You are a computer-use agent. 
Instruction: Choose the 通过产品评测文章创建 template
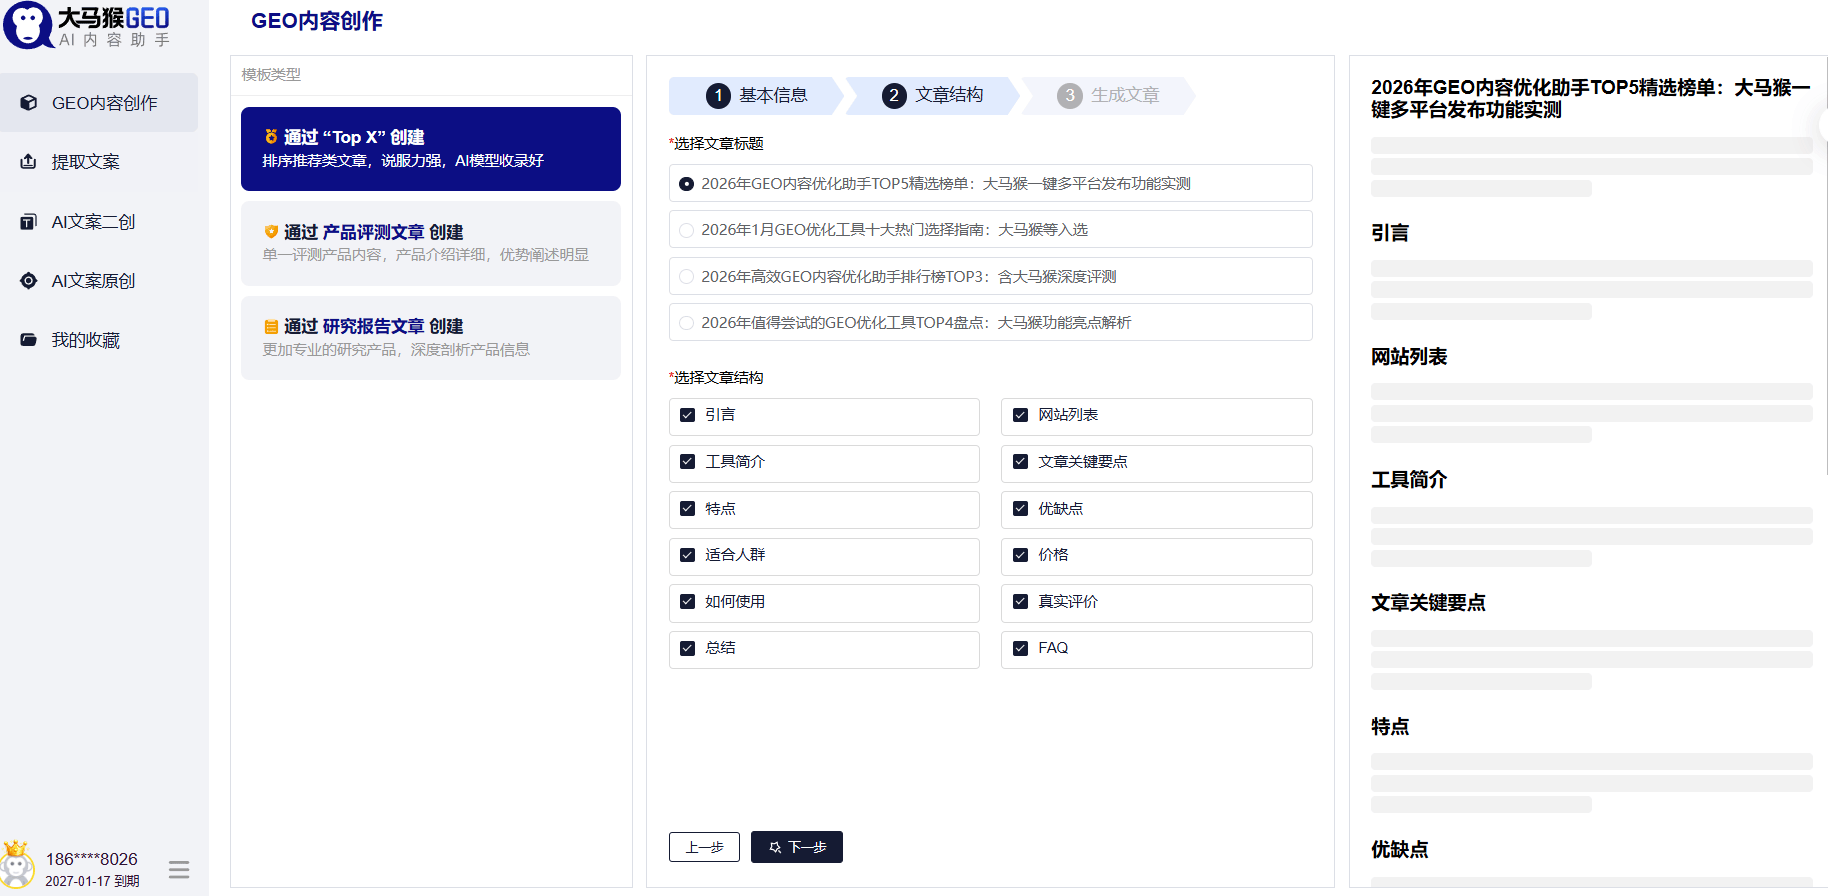coord(430,243)
